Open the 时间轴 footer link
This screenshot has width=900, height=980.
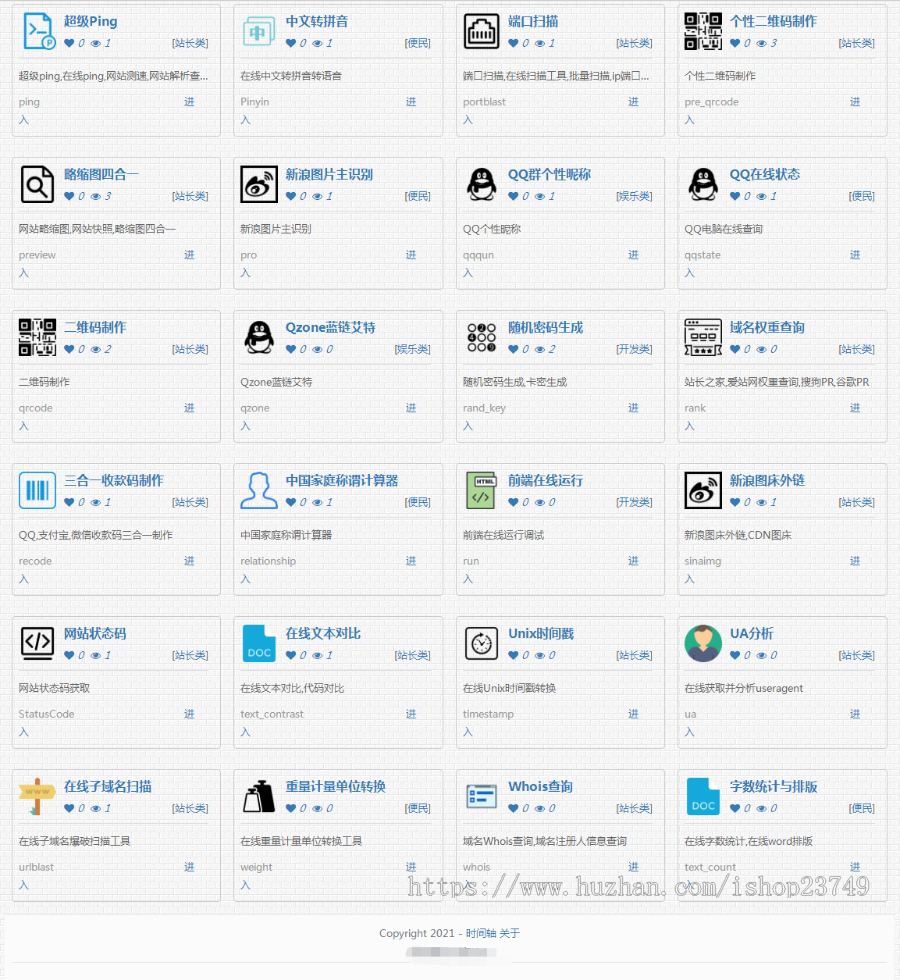481,933
